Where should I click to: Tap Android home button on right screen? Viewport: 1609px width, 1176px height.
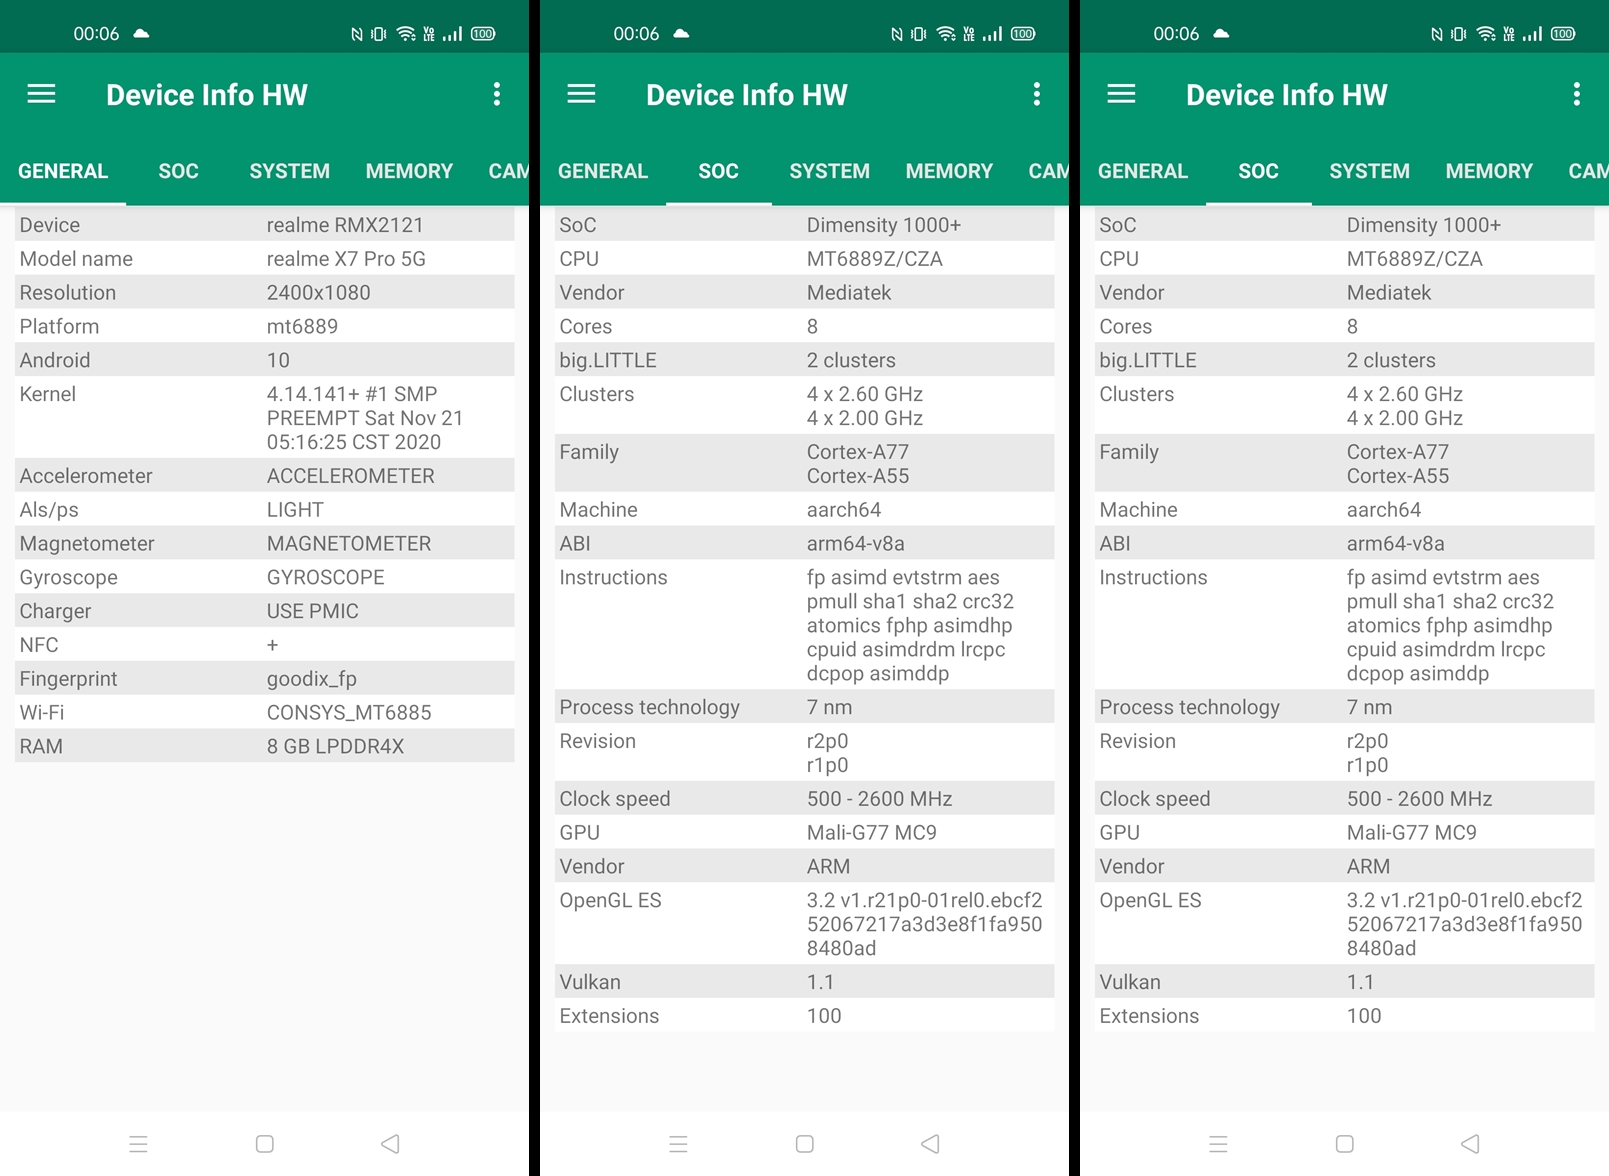point(1344,1143)
